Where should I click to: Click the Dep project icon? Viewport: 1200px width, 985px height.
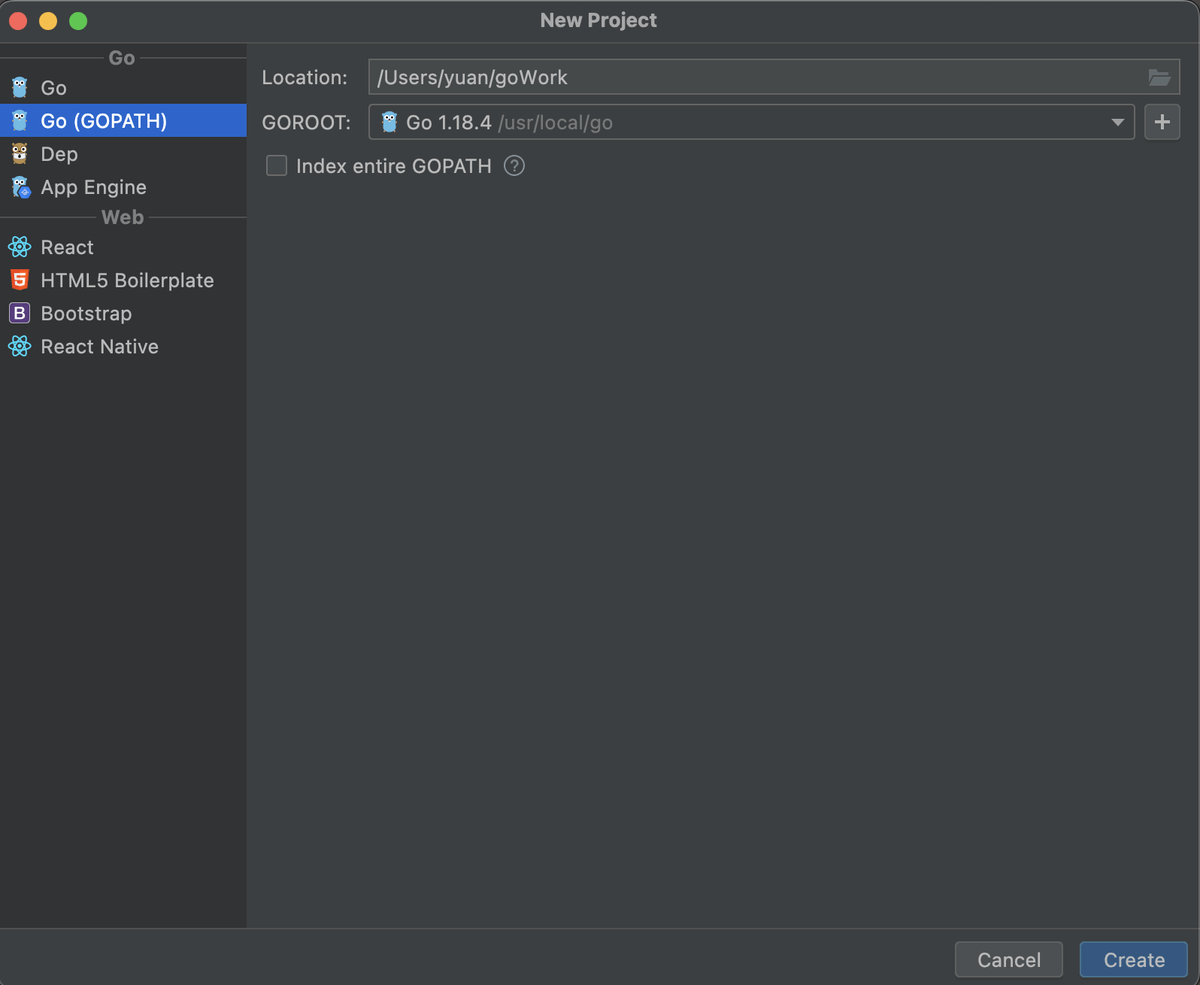coord(20,154)
